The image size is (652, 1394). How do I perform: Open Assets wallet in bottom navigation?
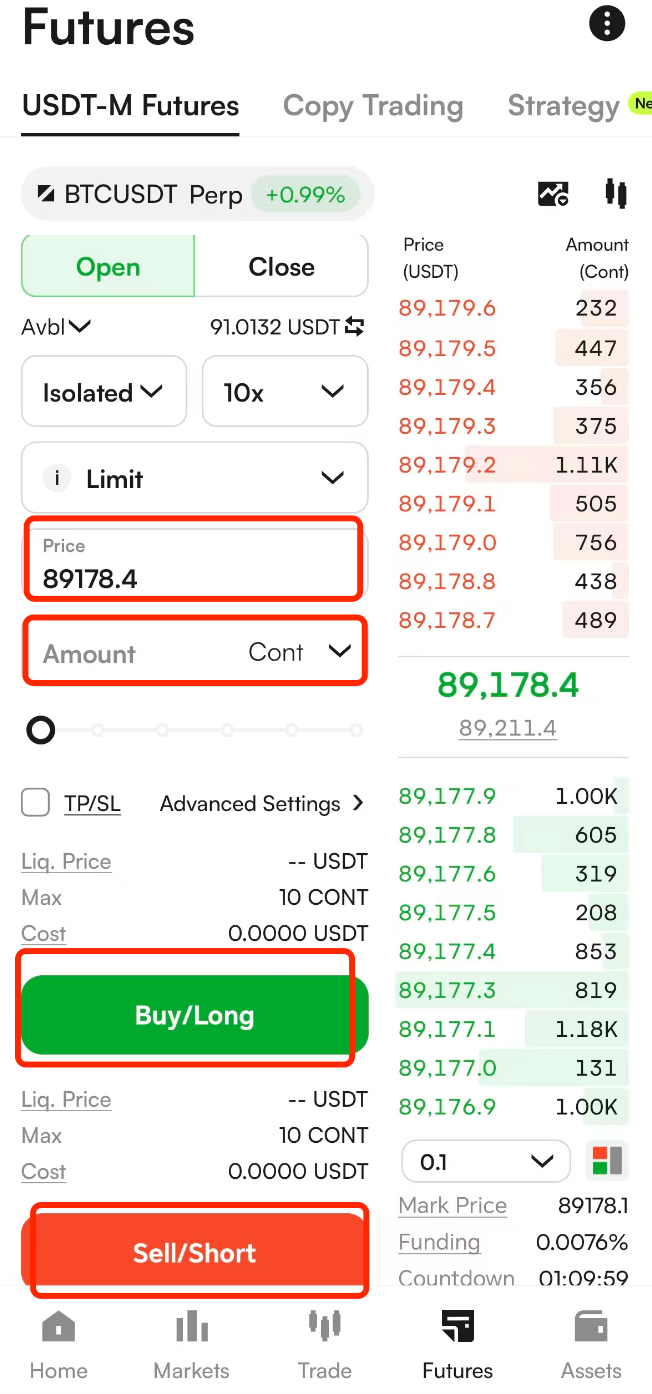(x=591, y=1345)
